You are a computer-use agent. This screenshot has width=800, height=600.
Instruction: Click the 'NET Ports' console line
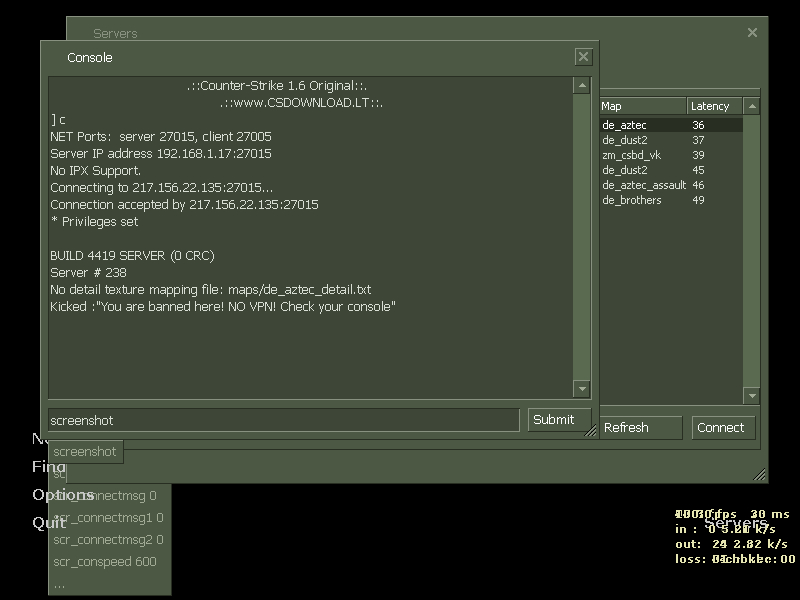(x=161, y=137)
